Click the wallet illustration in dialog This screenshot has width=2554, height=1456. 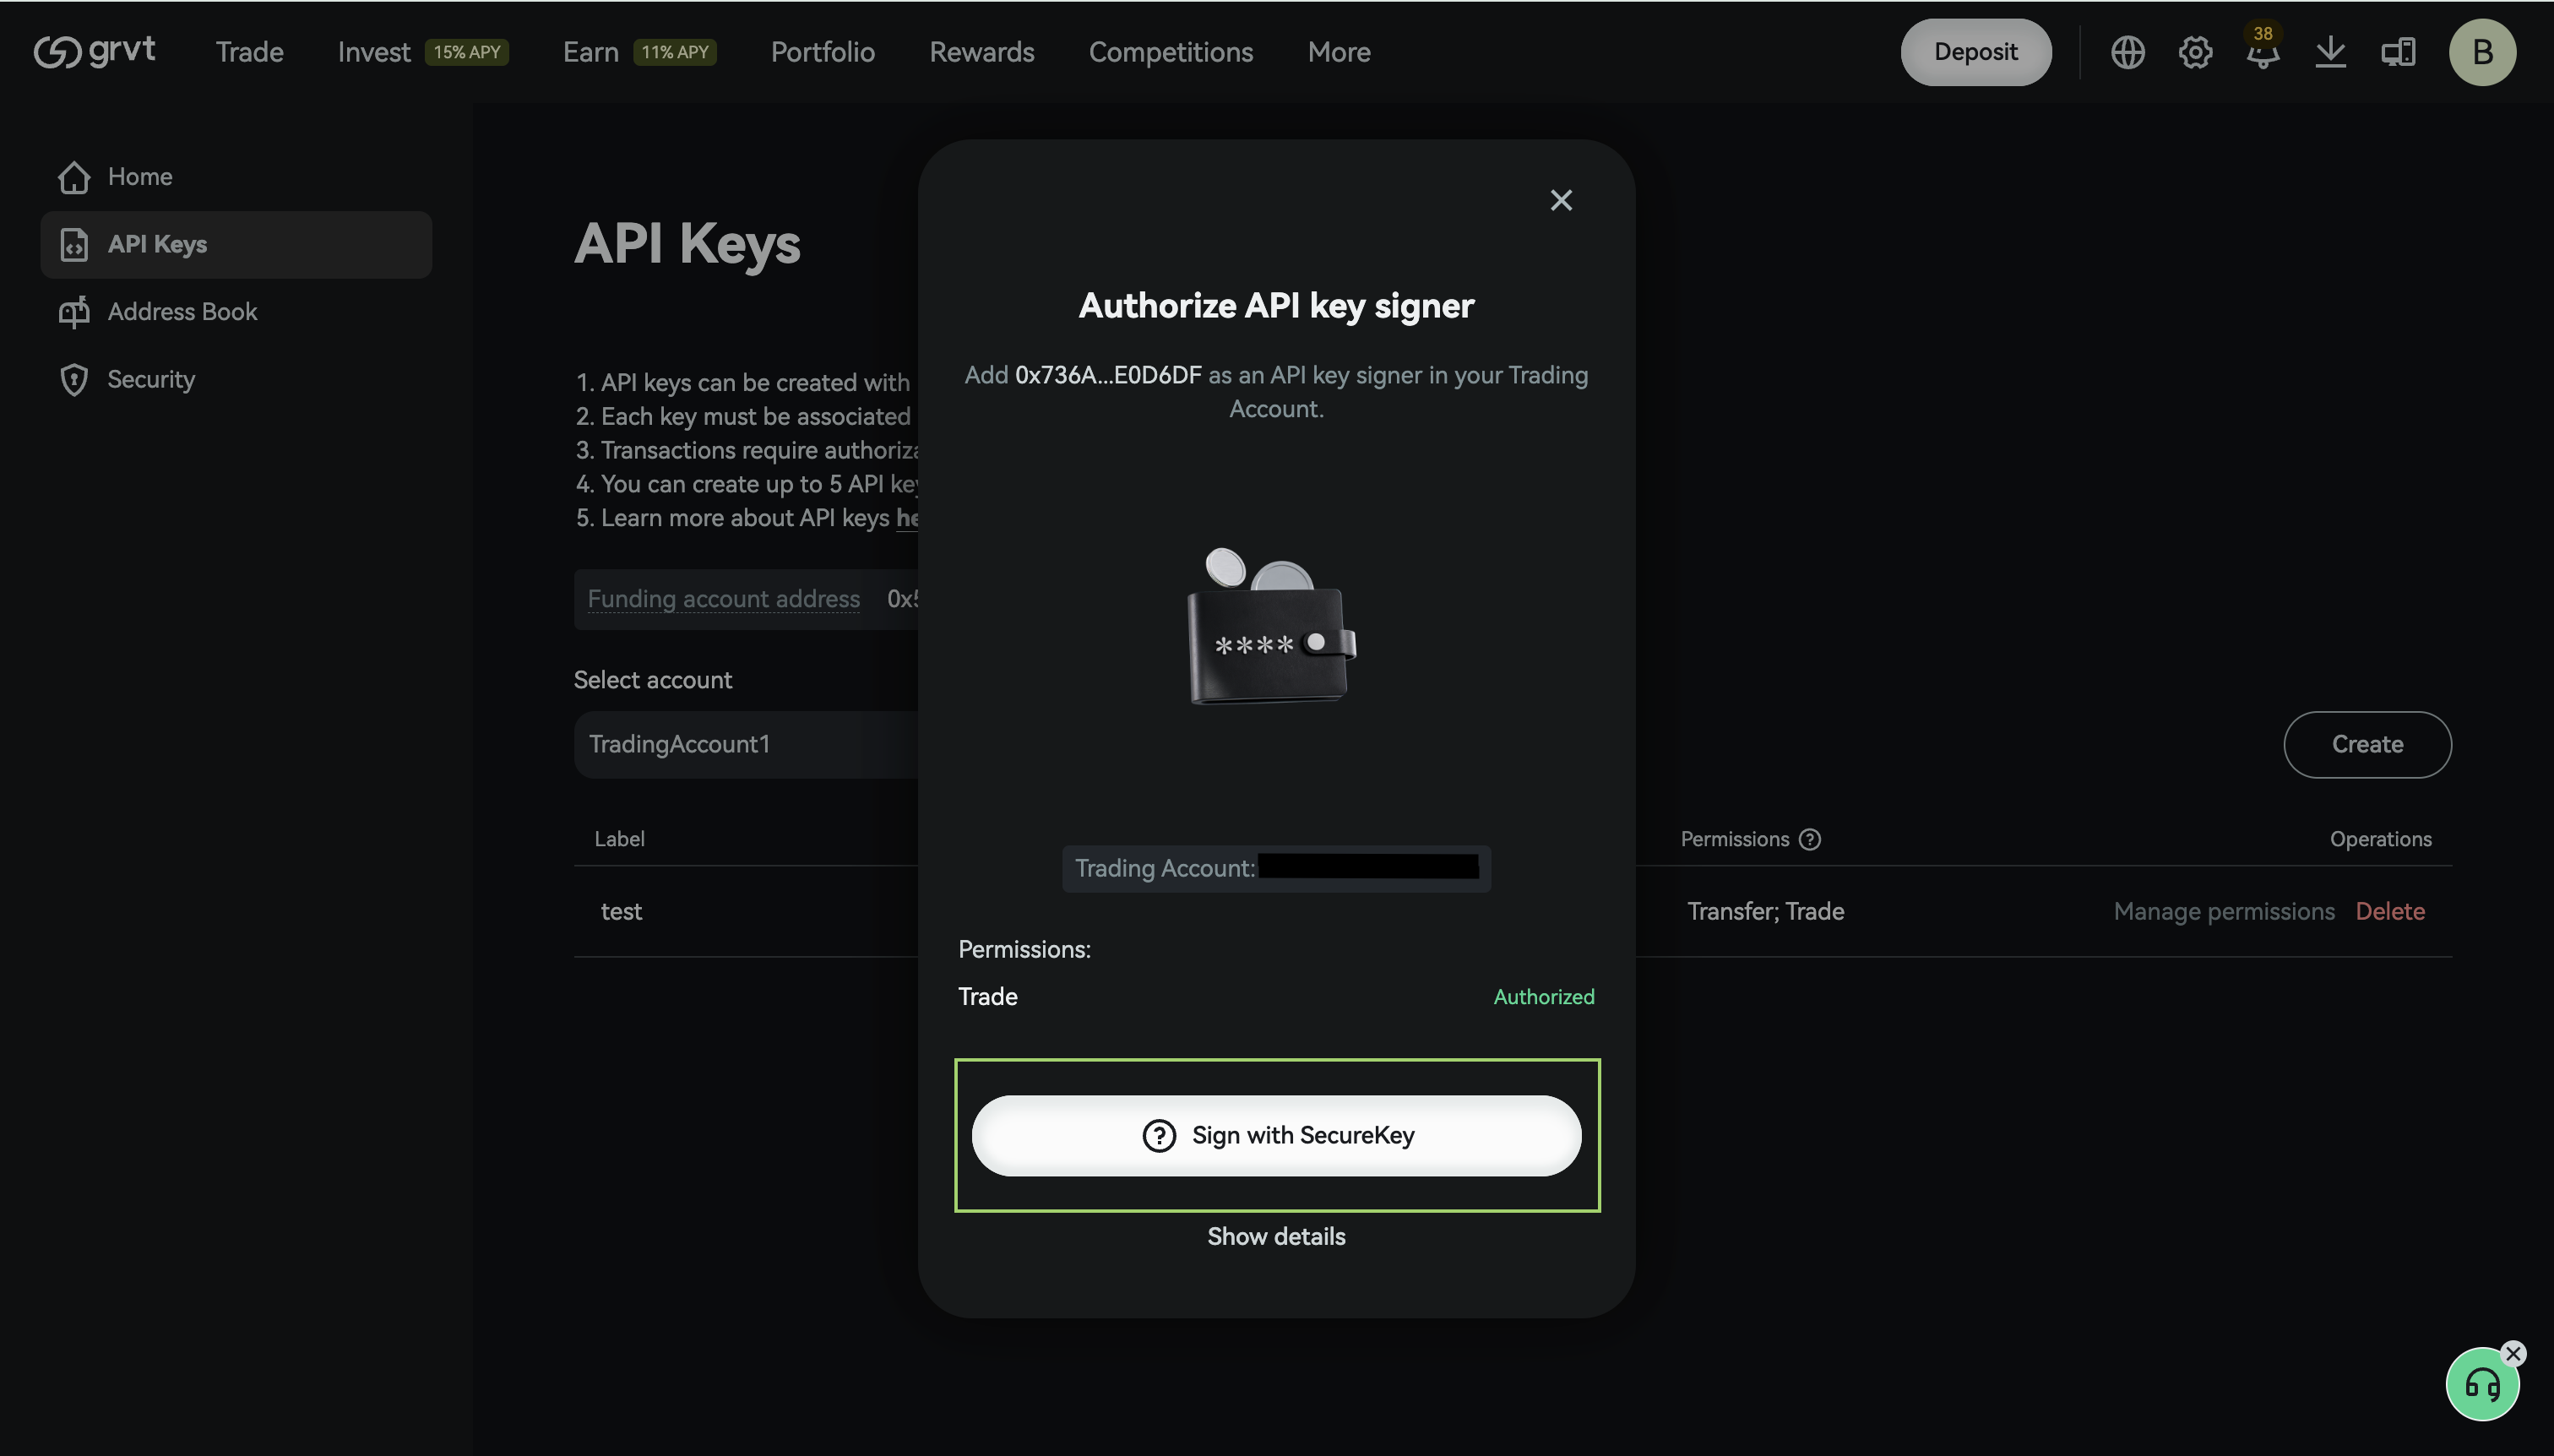1270,626
